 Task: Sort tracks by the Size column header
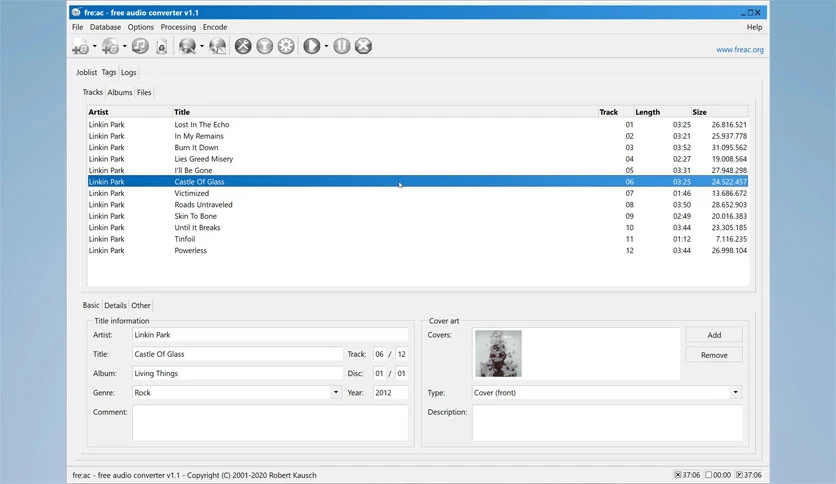[x=719, y=112]
